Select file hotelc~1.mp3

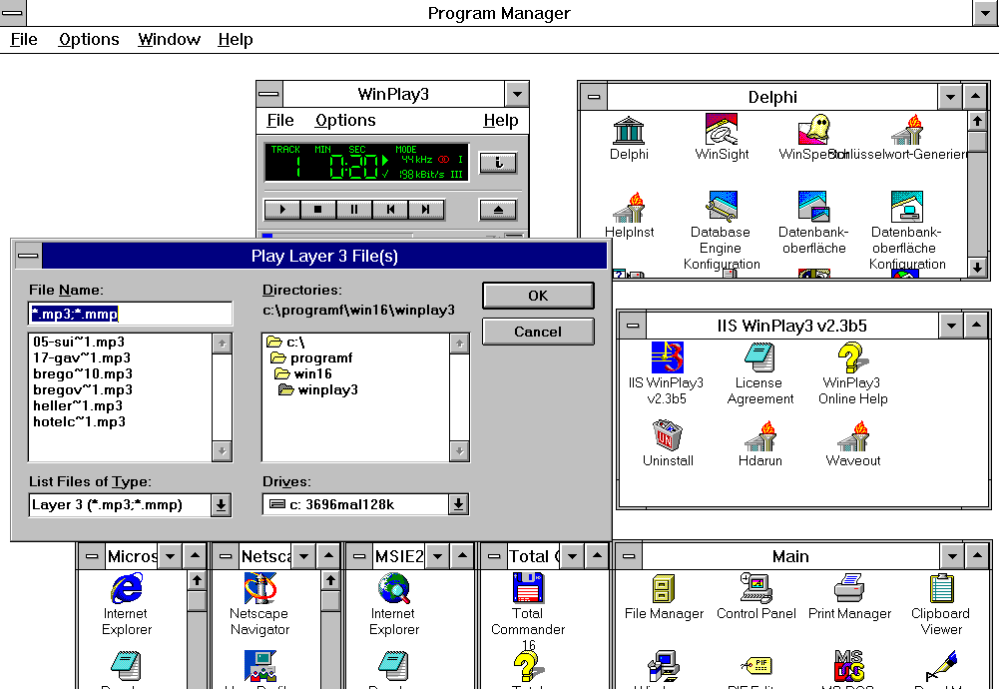[x=79, y=422]
